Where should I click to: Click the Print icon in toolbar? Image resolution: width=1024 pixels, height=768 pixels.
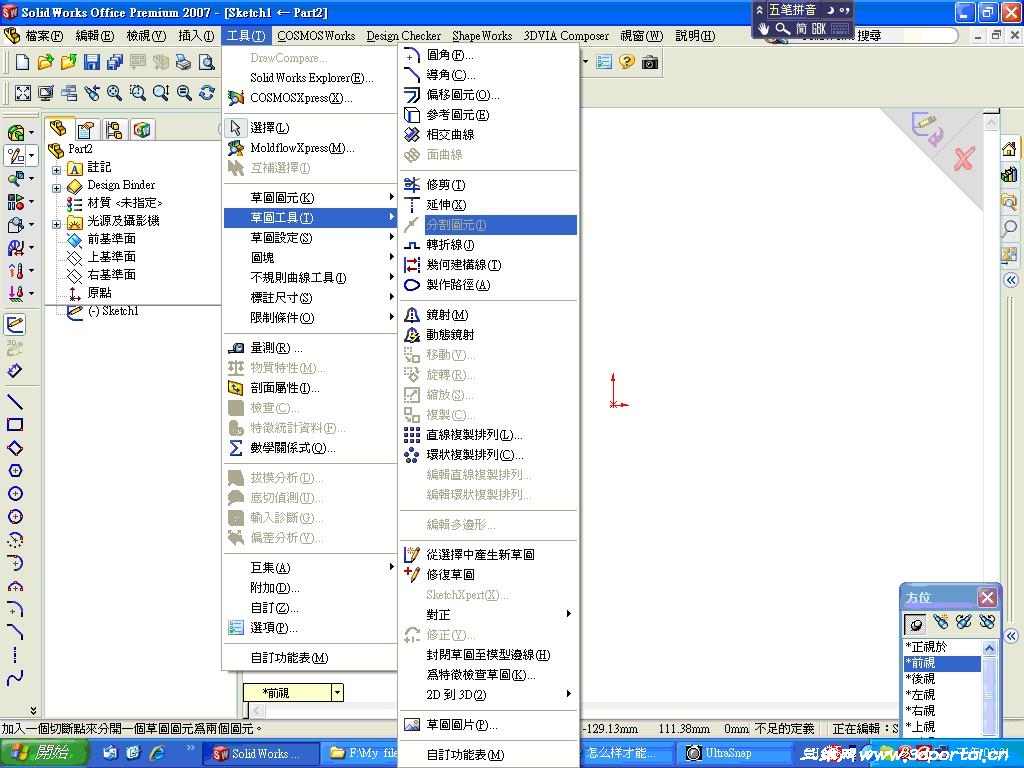click(184, 62)
